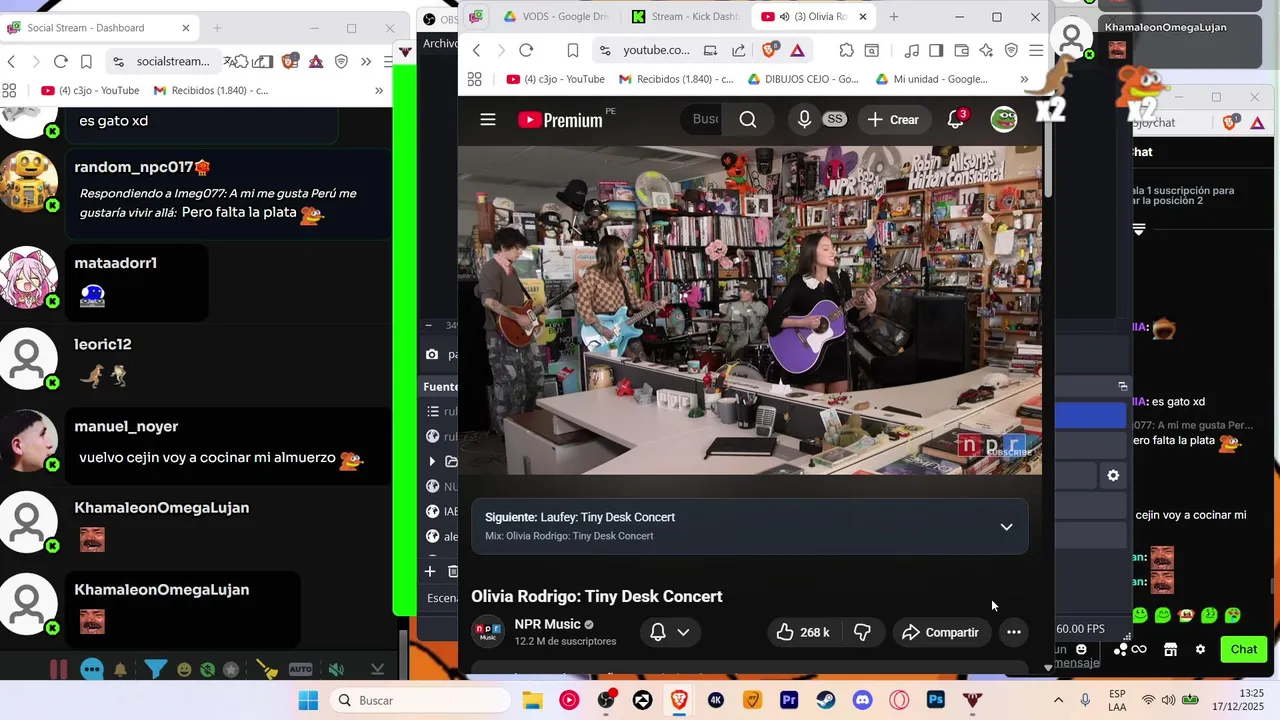Viewport: 1280px width, 720px height.
Task: Open the subscription notification dropdown chevron
Action: 683,632
